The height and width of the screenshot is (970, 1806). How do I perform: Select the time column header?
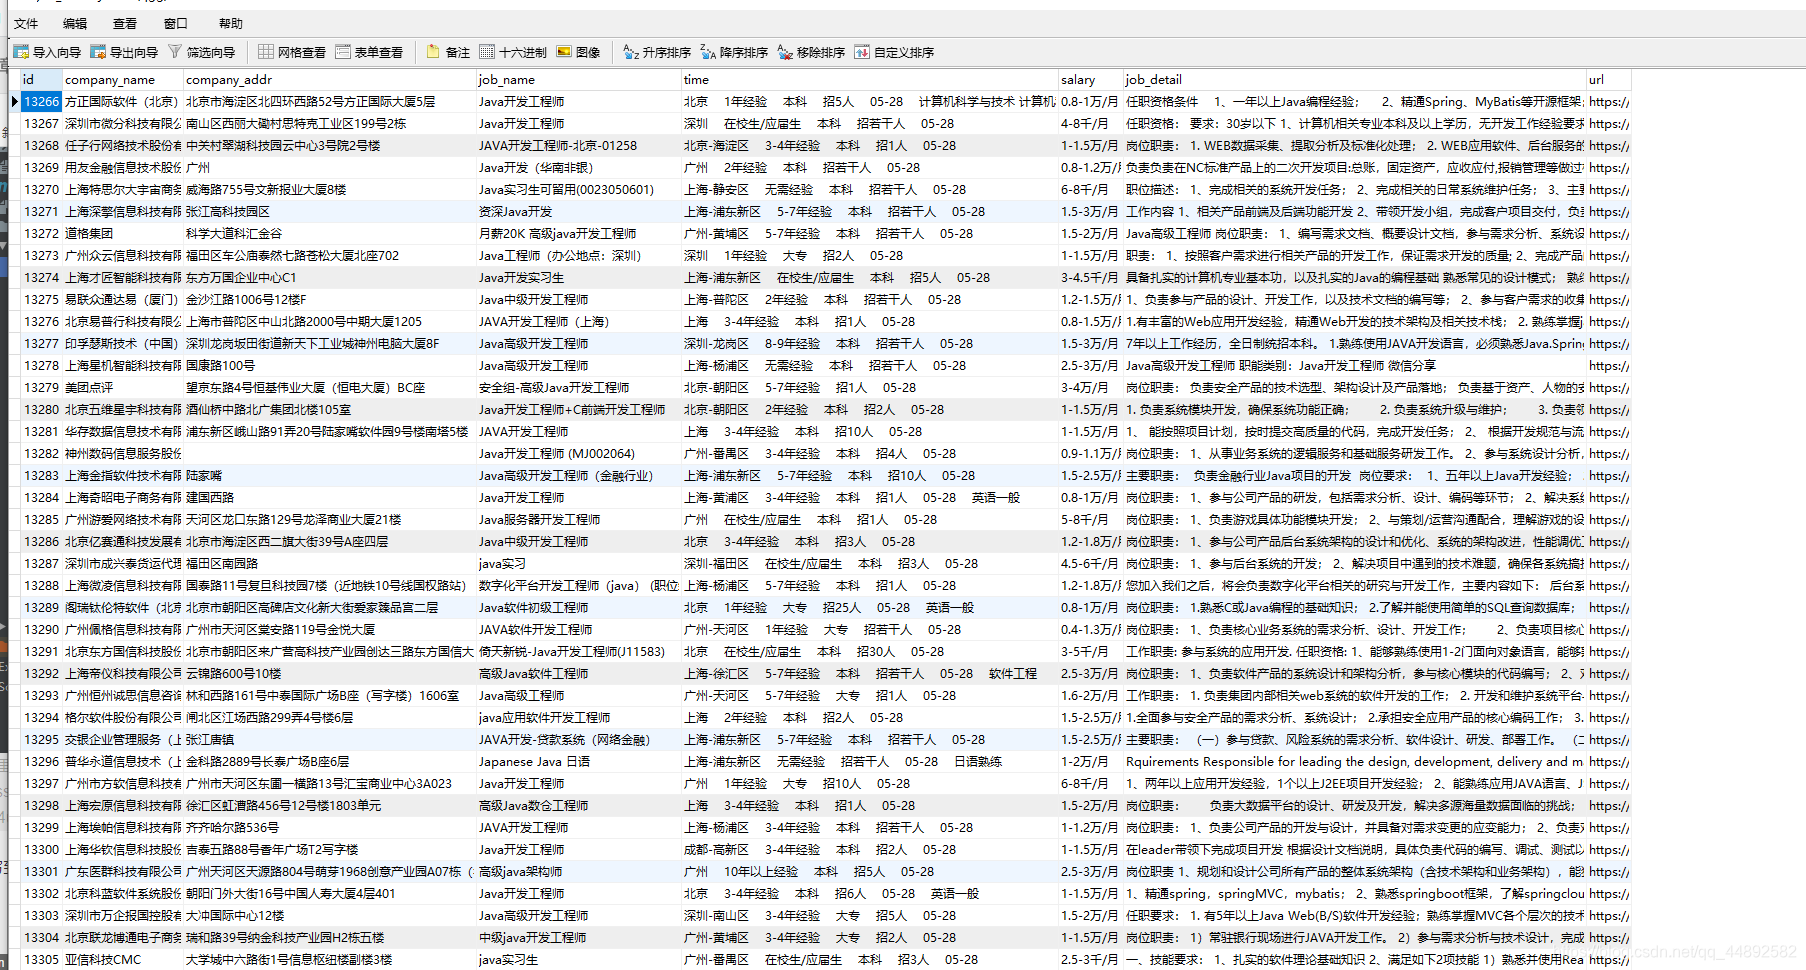pos(869,79)
